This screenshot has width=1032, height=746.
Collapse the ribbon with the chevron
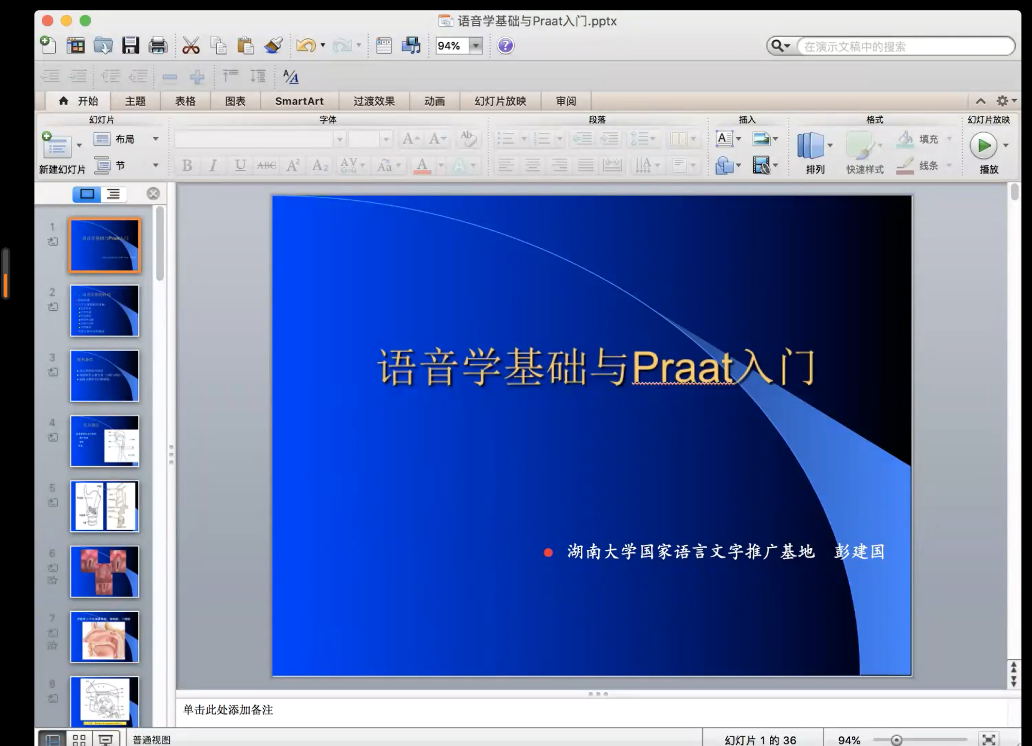pos(981,101)
